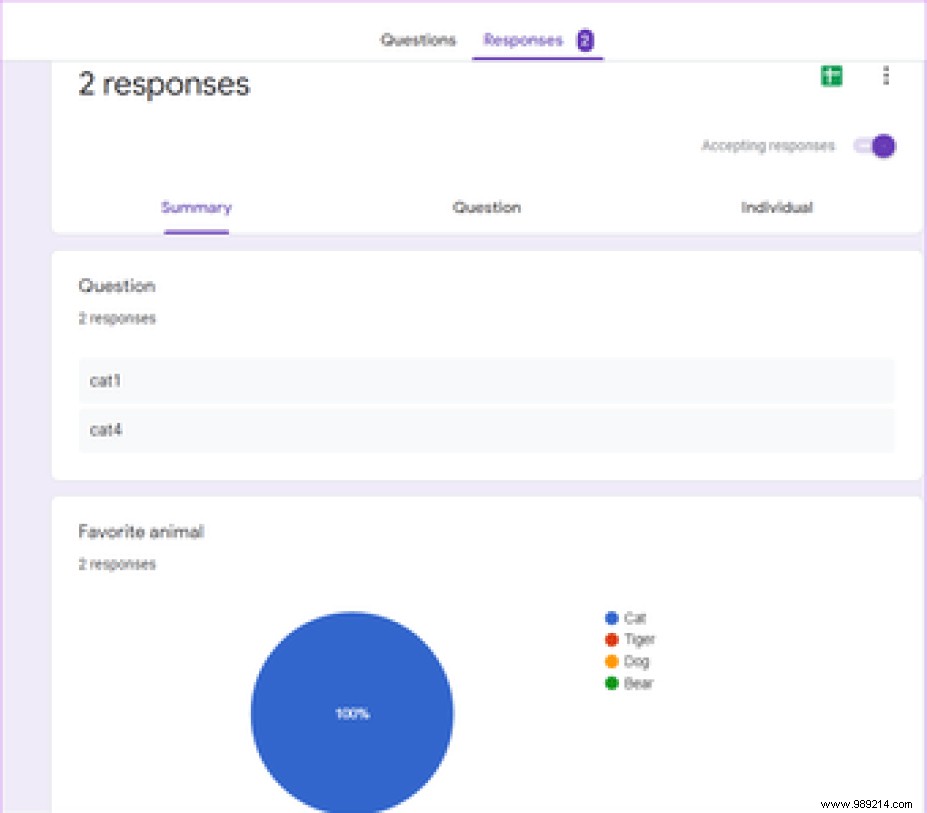Click the blue Cat legend marker
927x813 pixels.
[x=611, y=618]
